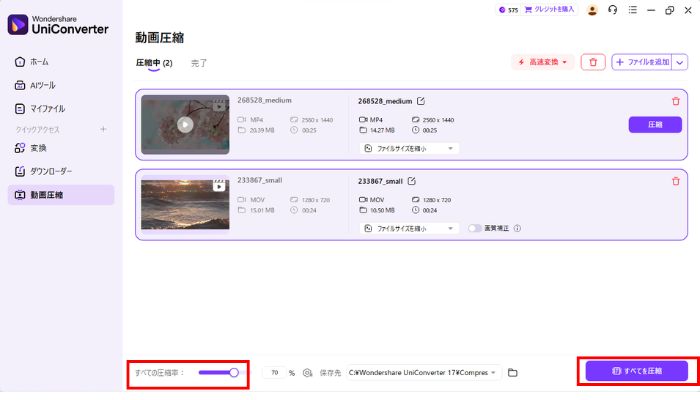The image size is (700, 400).
Task: Expand 高速変換 dropdown
Action: [x=543, y=62]
